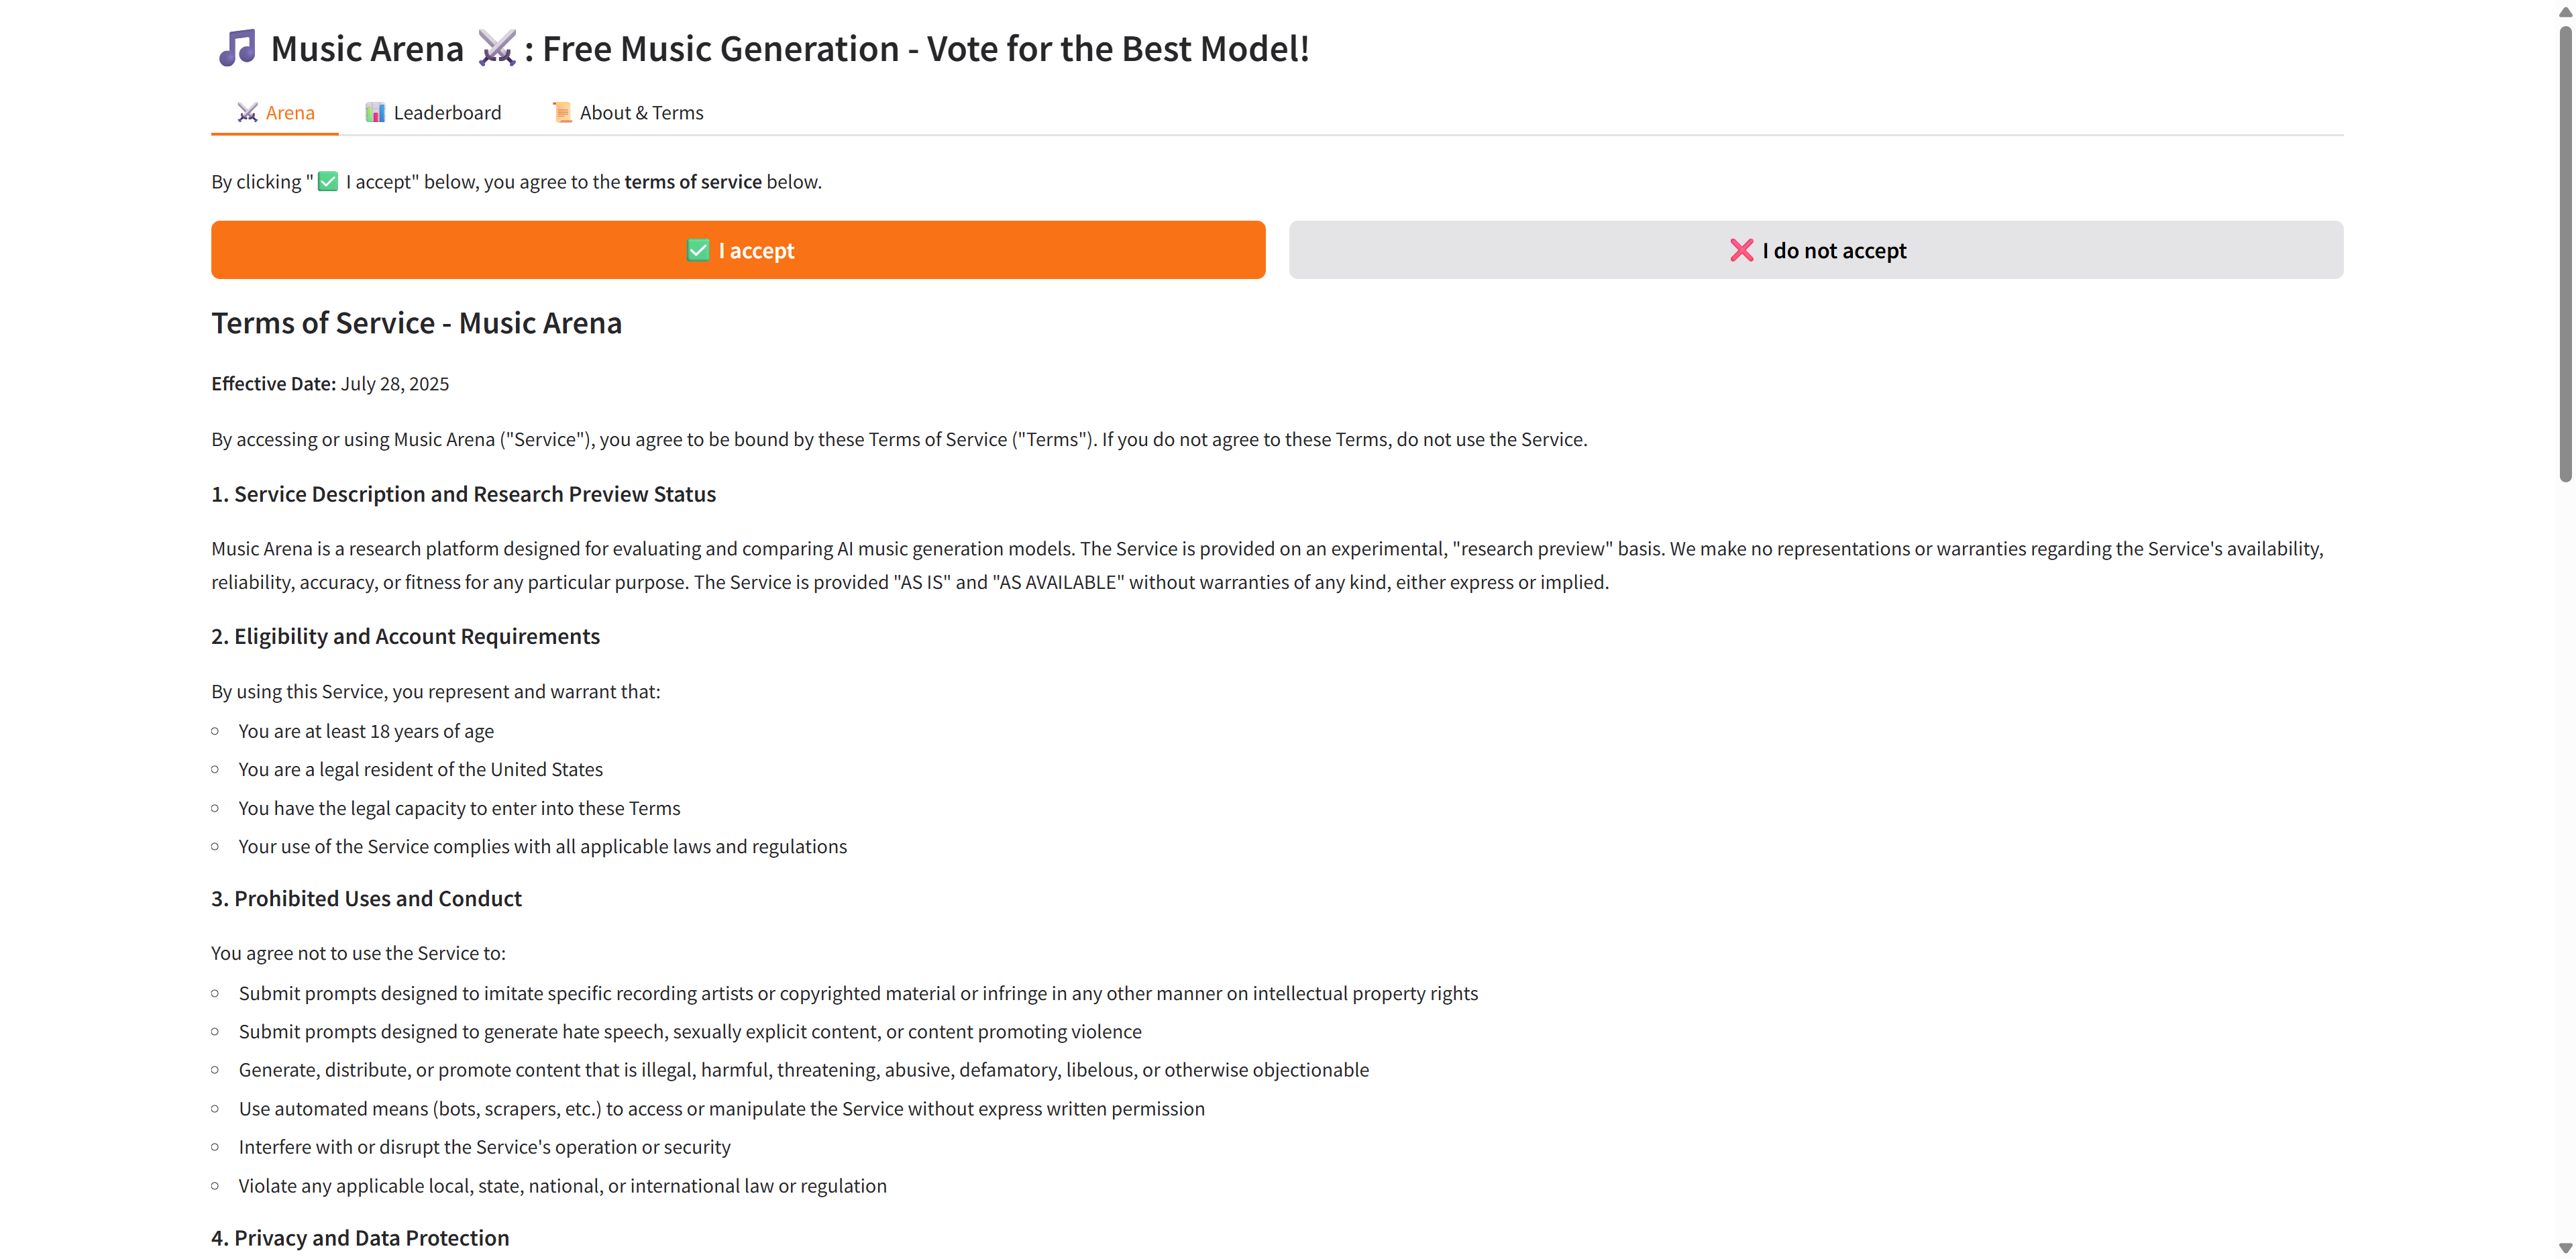Click the scrollbar down arrow
This screenshot has height=1259, width=2576.
(x=2565, y=1248)
